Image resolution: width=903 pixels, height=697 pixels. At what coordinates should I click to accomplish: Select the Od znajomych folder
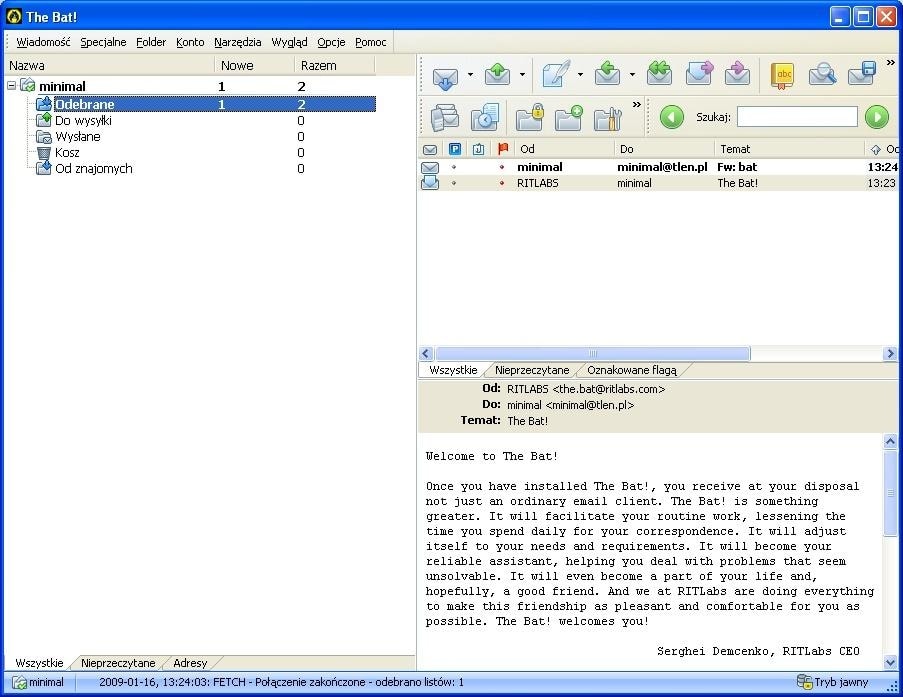click(93, 169)
